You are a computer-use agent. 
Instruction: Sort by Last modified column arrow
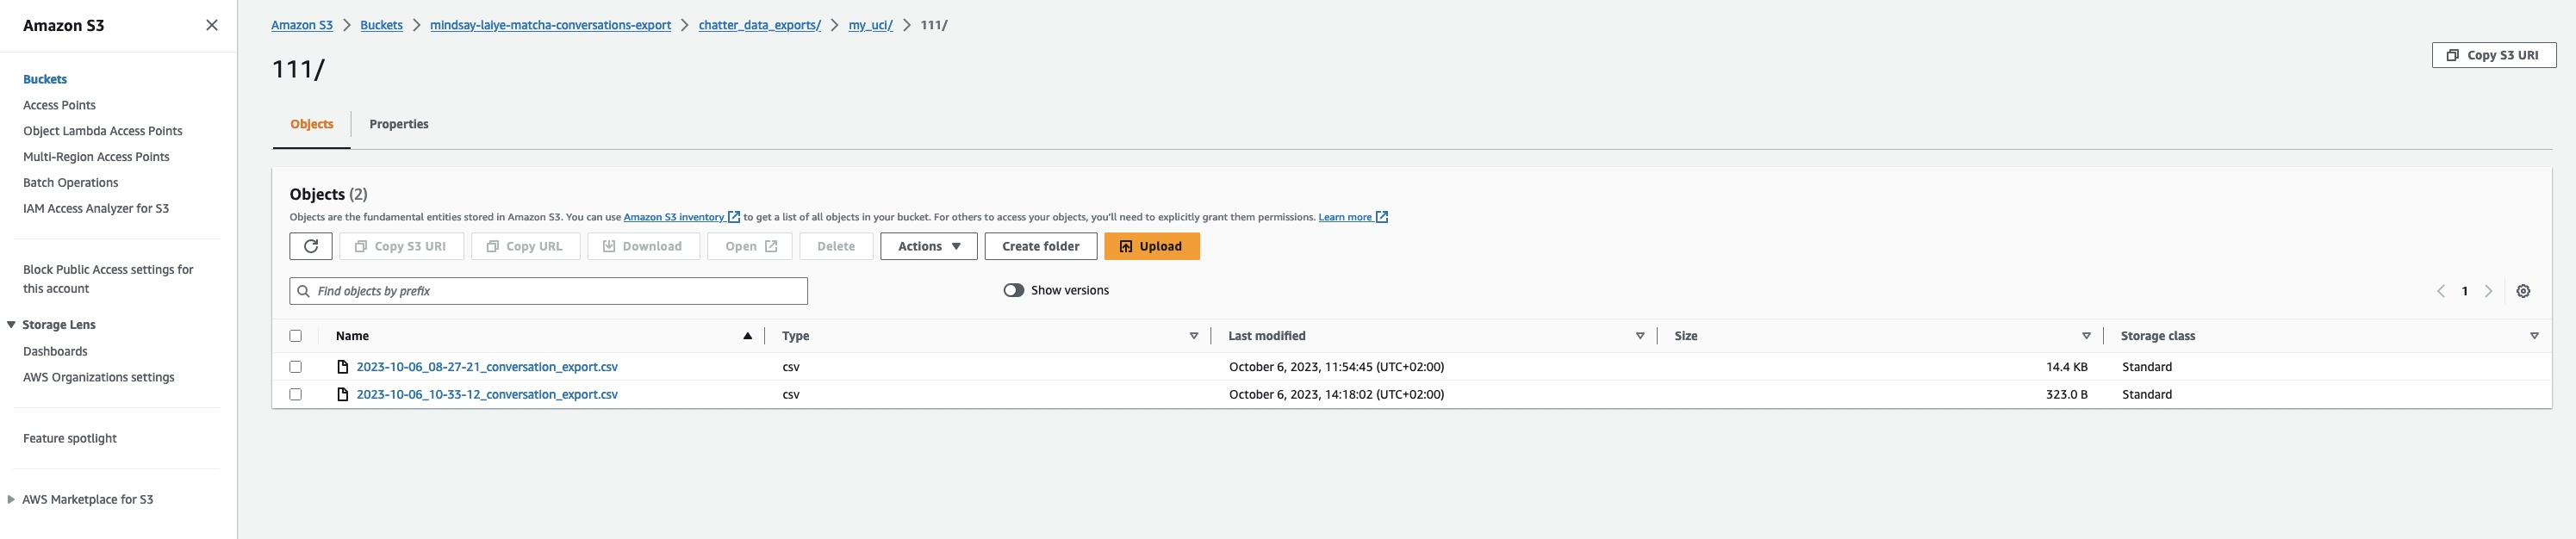tap(1640, 336)
